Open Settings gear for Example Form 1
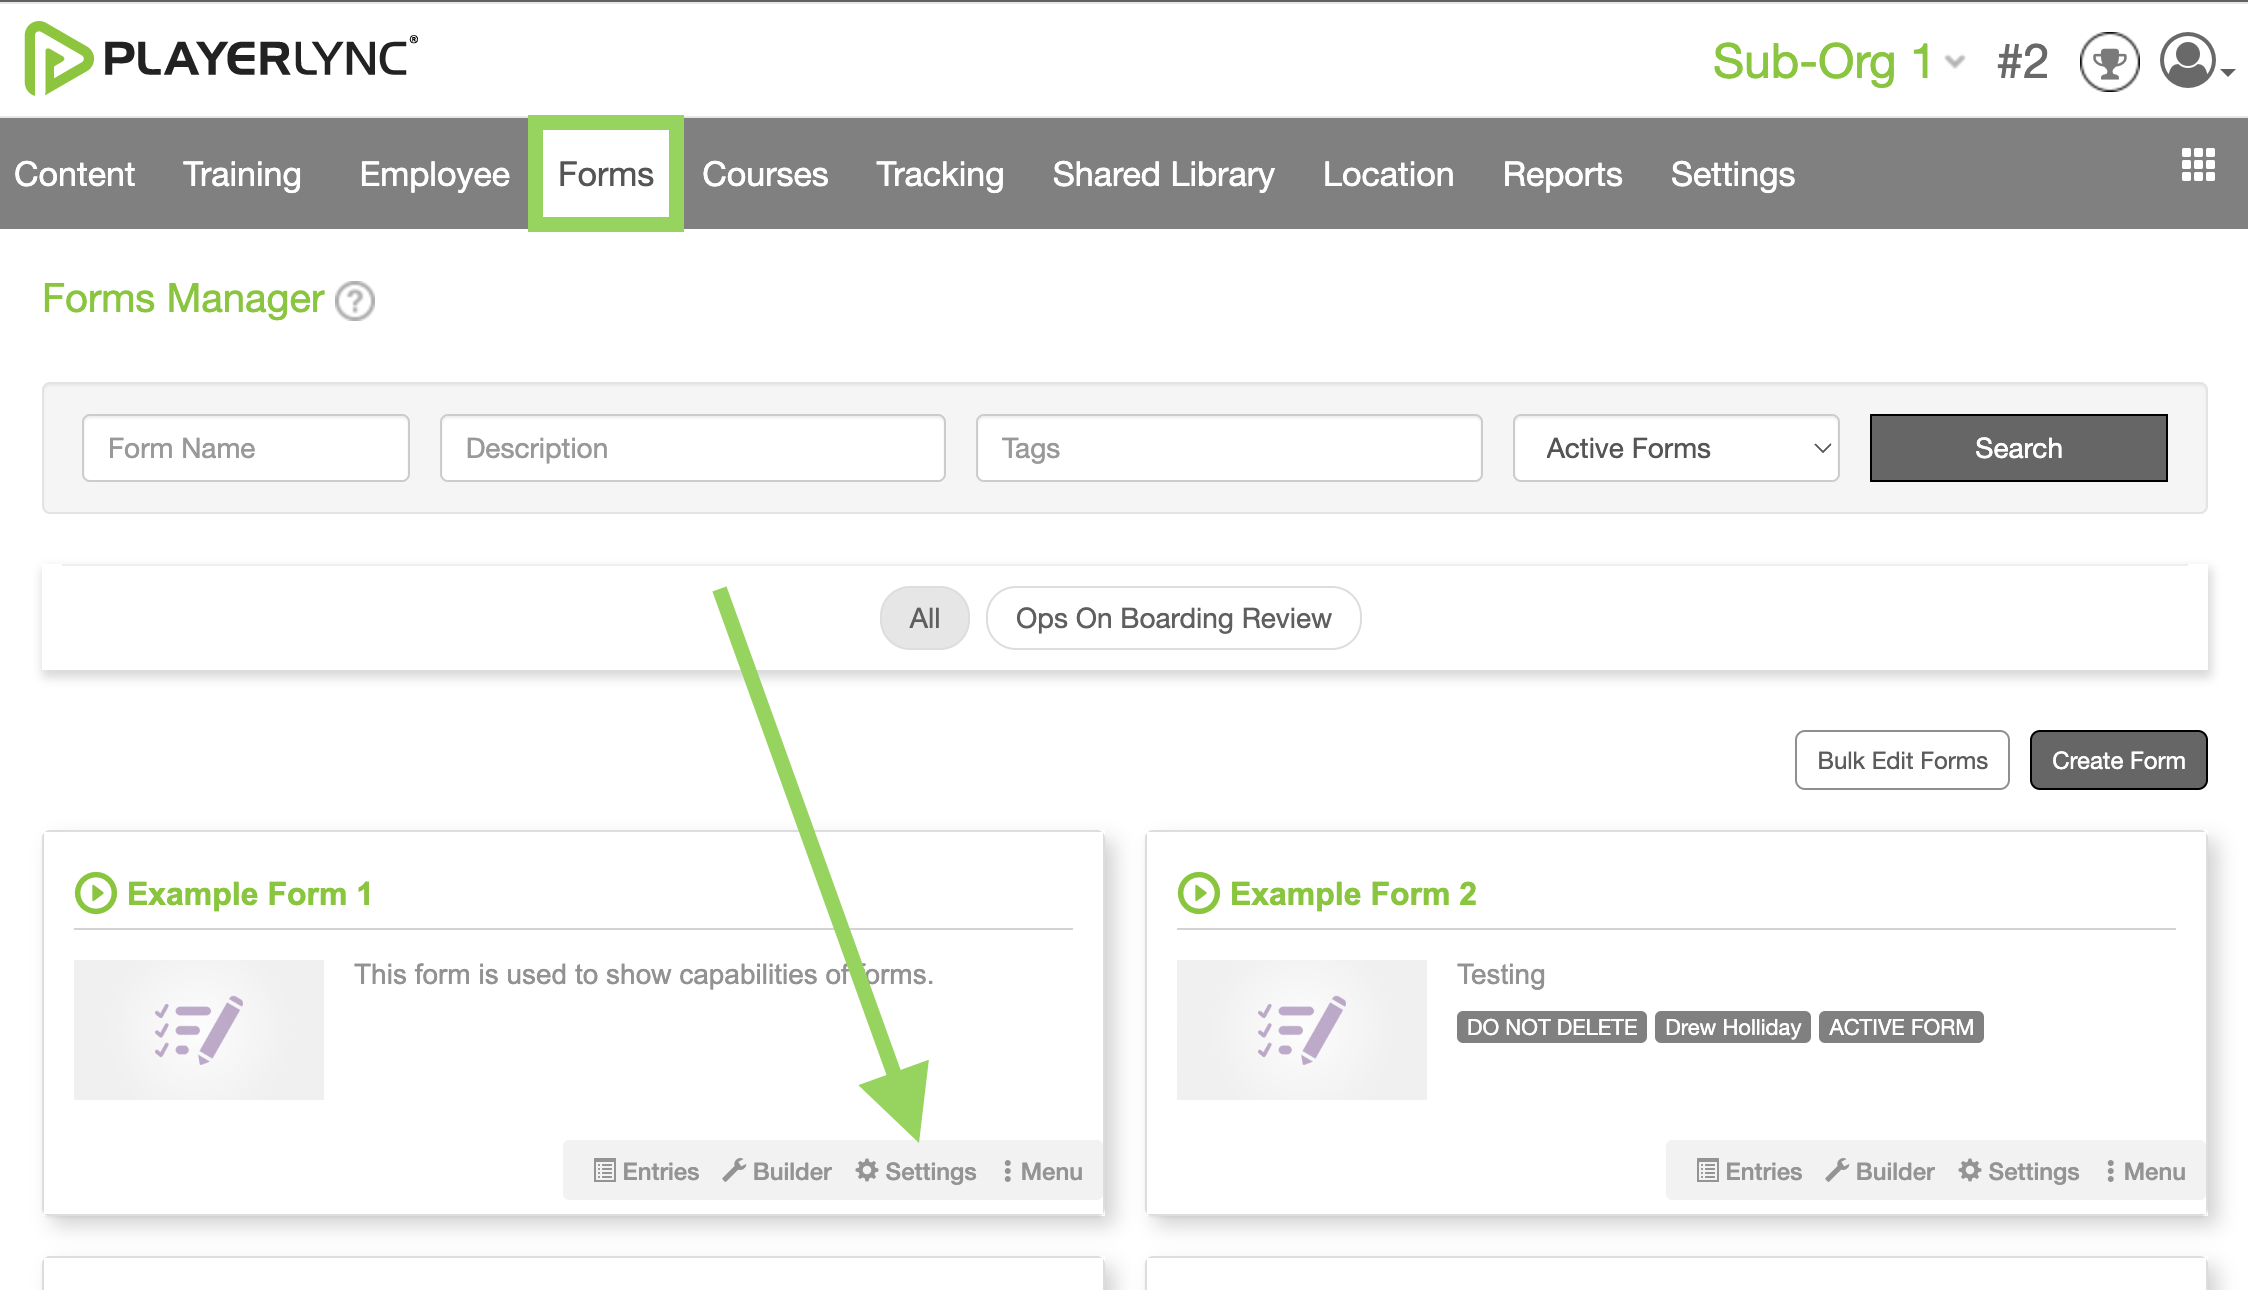The width and height of the screenshot is (2248, 1290). point(916,1171)
